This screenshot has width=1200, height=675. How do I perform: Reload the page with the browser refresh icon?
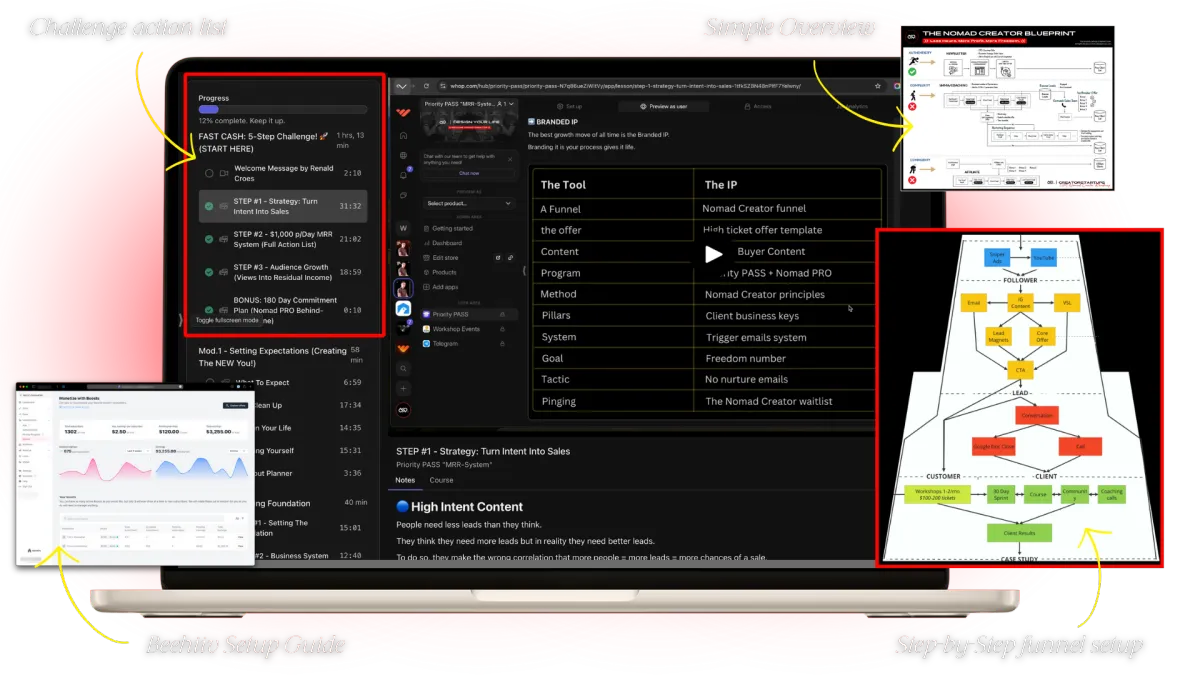coord(425,86)
